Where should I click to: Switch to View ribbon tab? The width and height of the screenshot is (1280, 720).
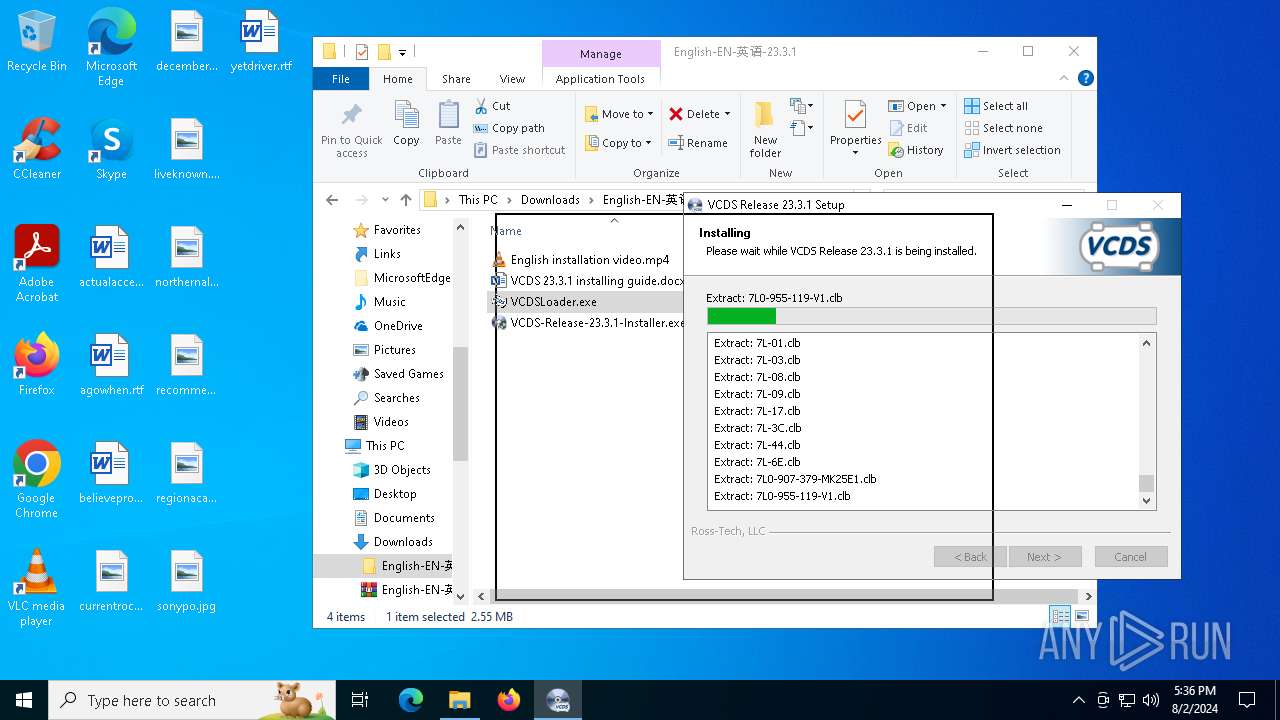tap(512, 79)
